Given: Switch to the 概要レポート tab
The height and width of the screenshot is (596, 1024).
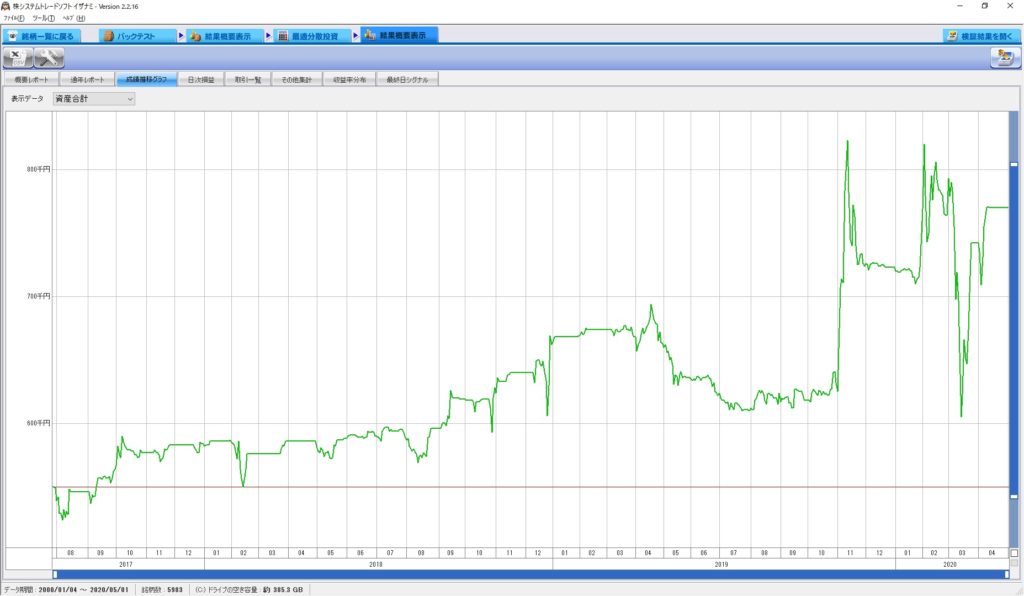Looking at the screenshot, I should pyautogui.click(x=30, y=79).
